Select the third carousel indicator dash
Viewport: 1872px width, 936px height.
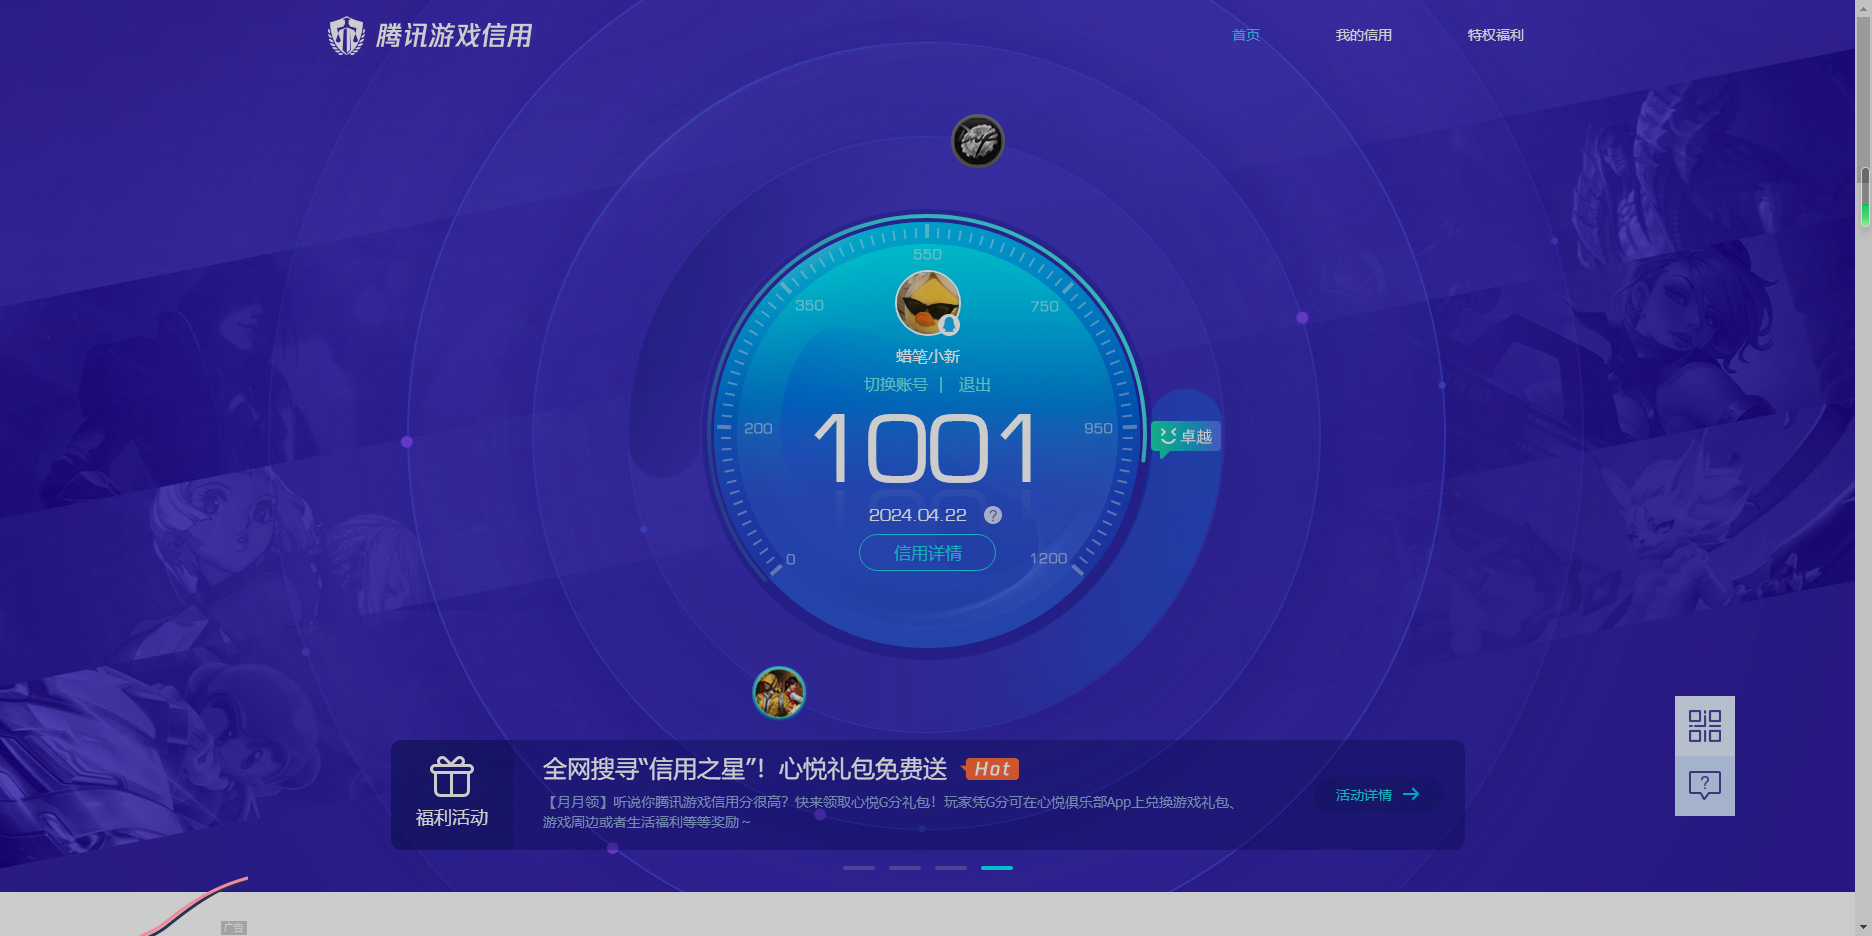coord(951,868)
